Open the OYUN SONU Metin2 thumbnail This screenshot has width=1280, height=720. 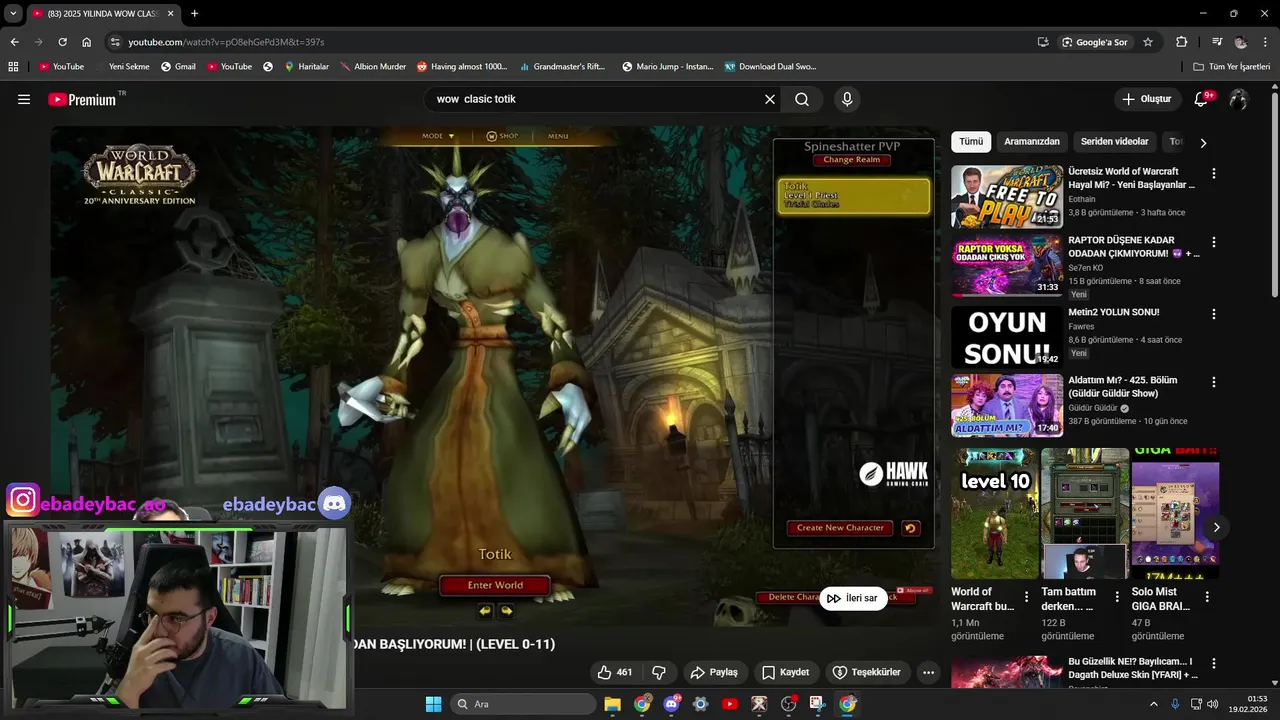[x=1006, y=336]
